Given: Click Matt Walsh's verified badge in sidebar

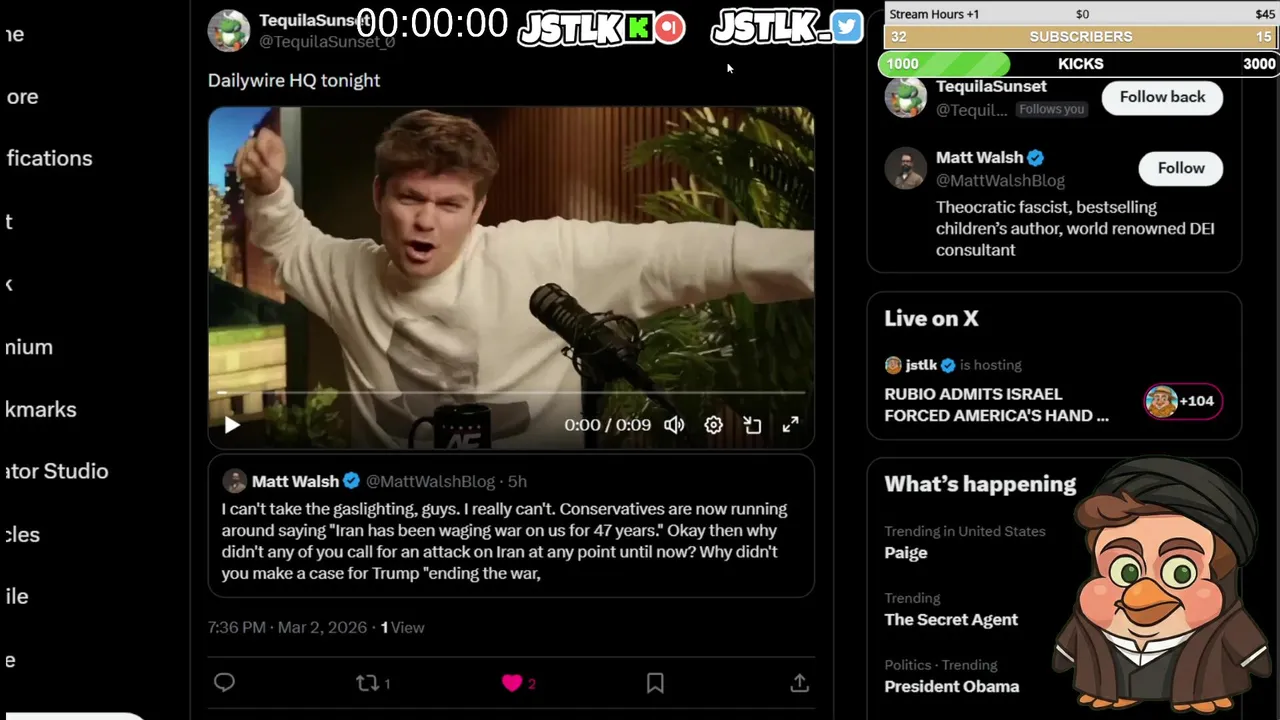Looking at the screenshot, I should pyautogui.click(x=1035, y=157).
